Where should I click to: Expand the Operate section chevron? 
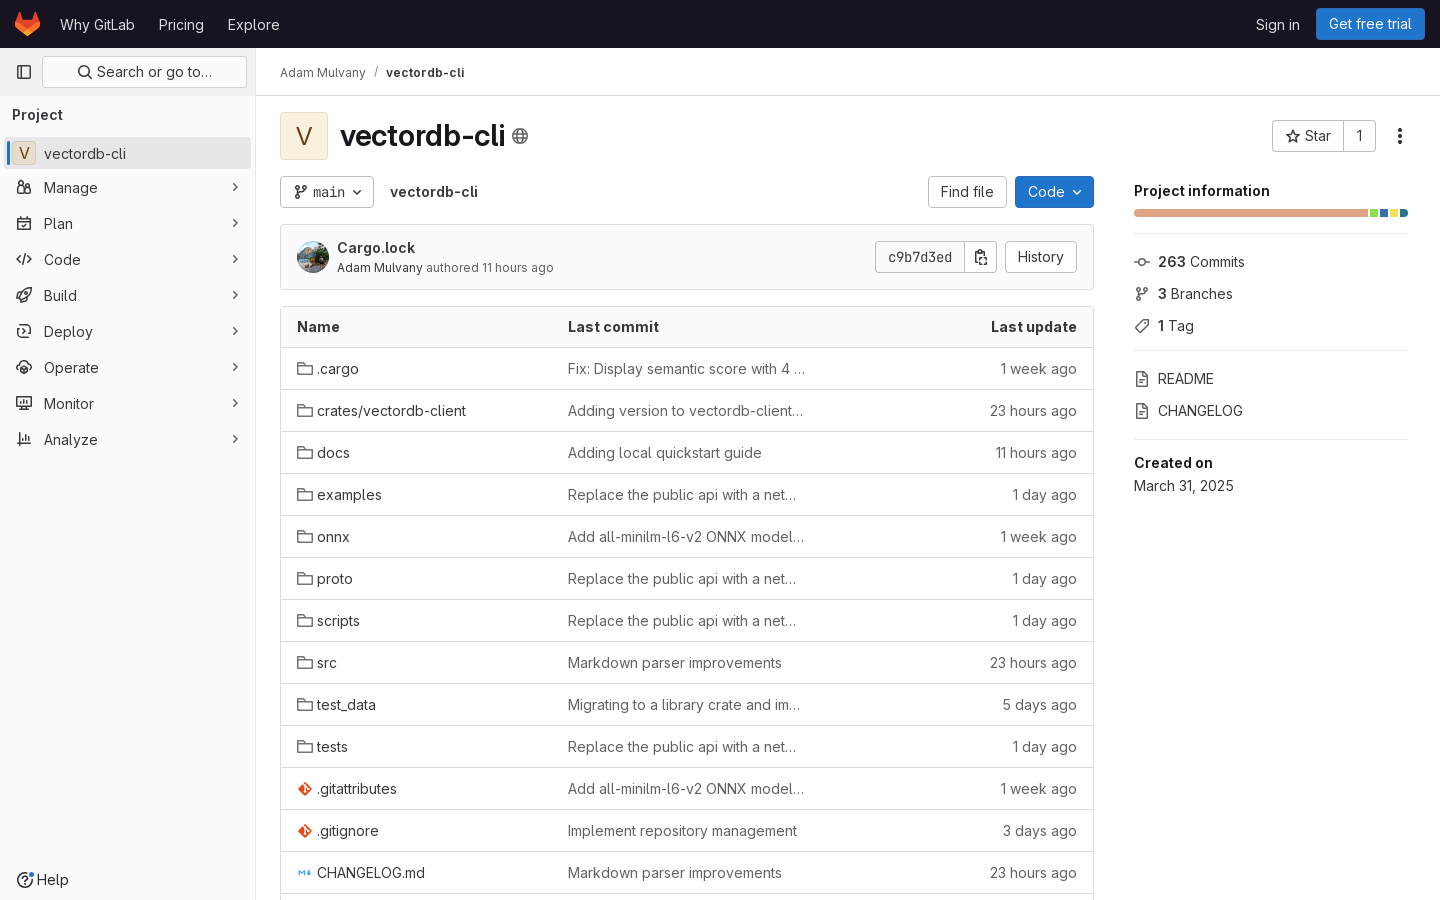(x=235, y=368)
